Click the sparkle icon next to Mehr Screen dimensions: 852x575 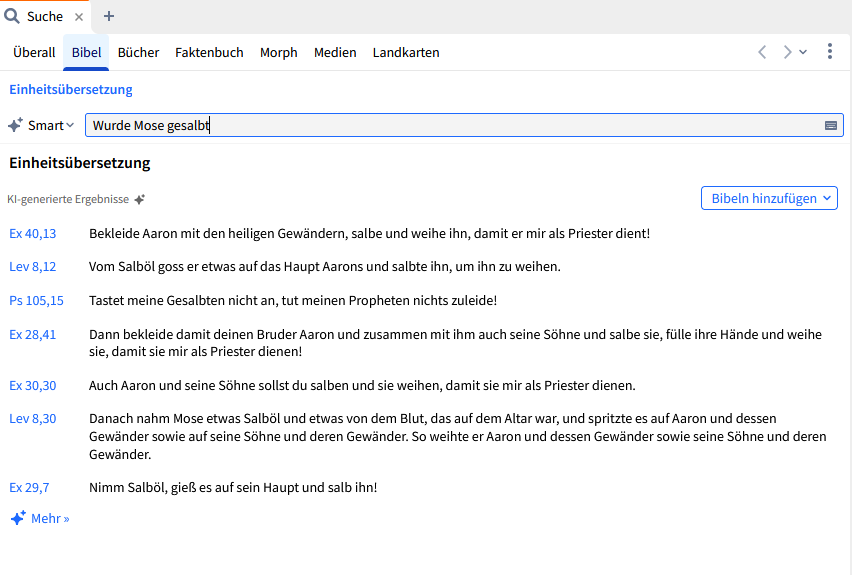point(18,518)
